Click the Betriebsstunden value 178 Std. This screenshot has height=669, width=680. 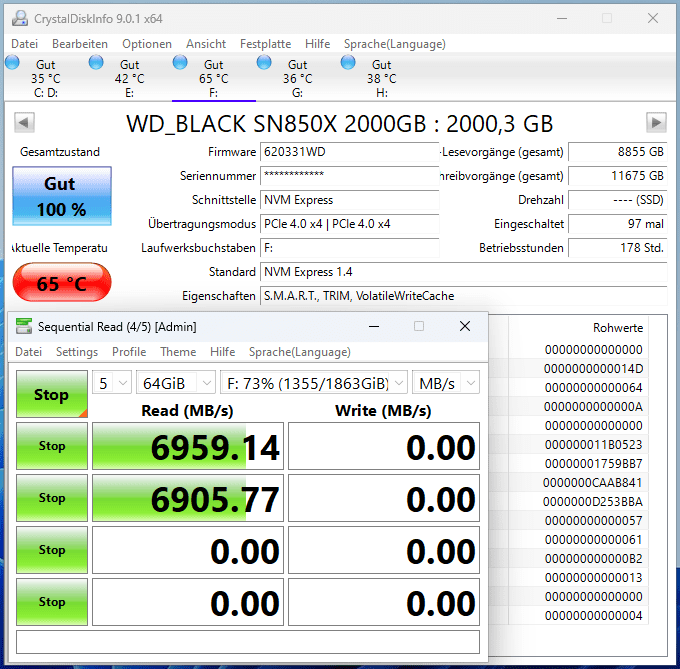pyautogui.click(x=618, y=248)
